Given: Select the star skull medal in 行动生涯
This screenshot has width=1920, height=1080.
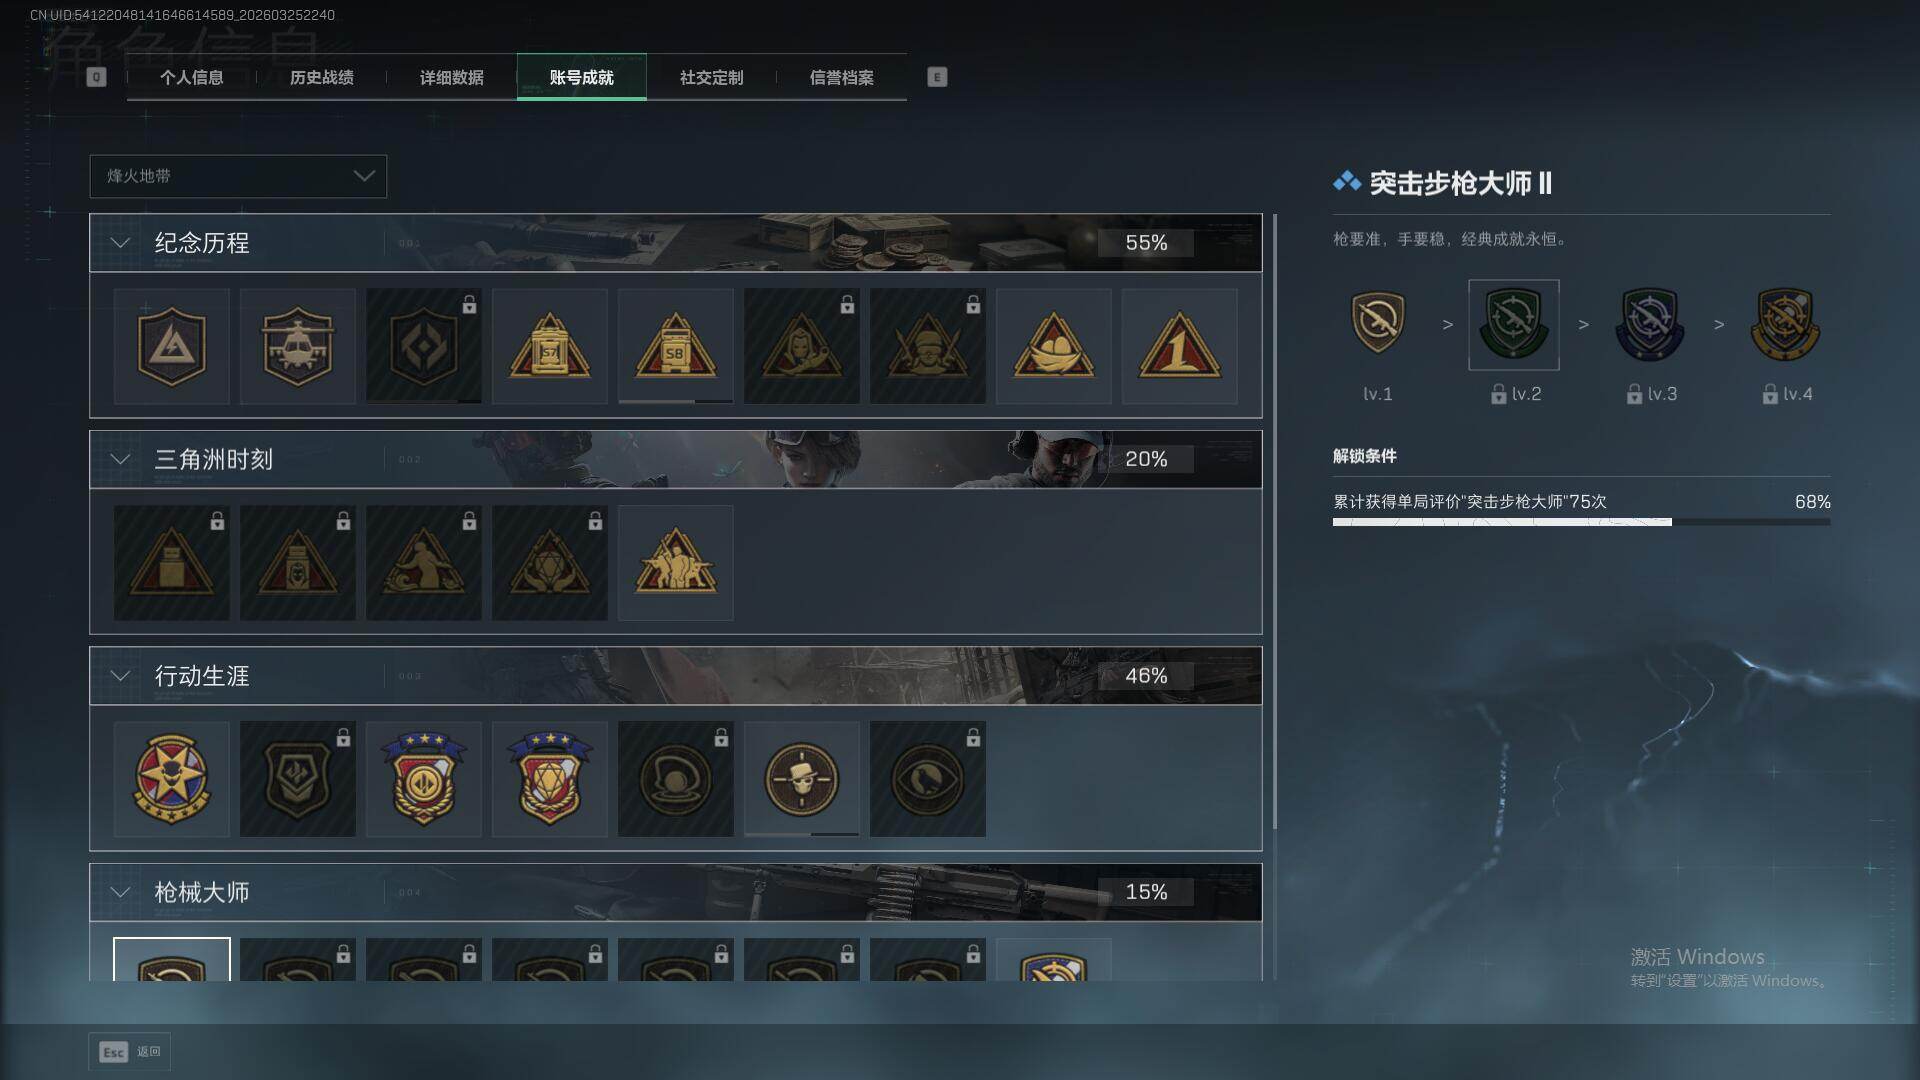Looking at the screenshot, I should (172, 779).
